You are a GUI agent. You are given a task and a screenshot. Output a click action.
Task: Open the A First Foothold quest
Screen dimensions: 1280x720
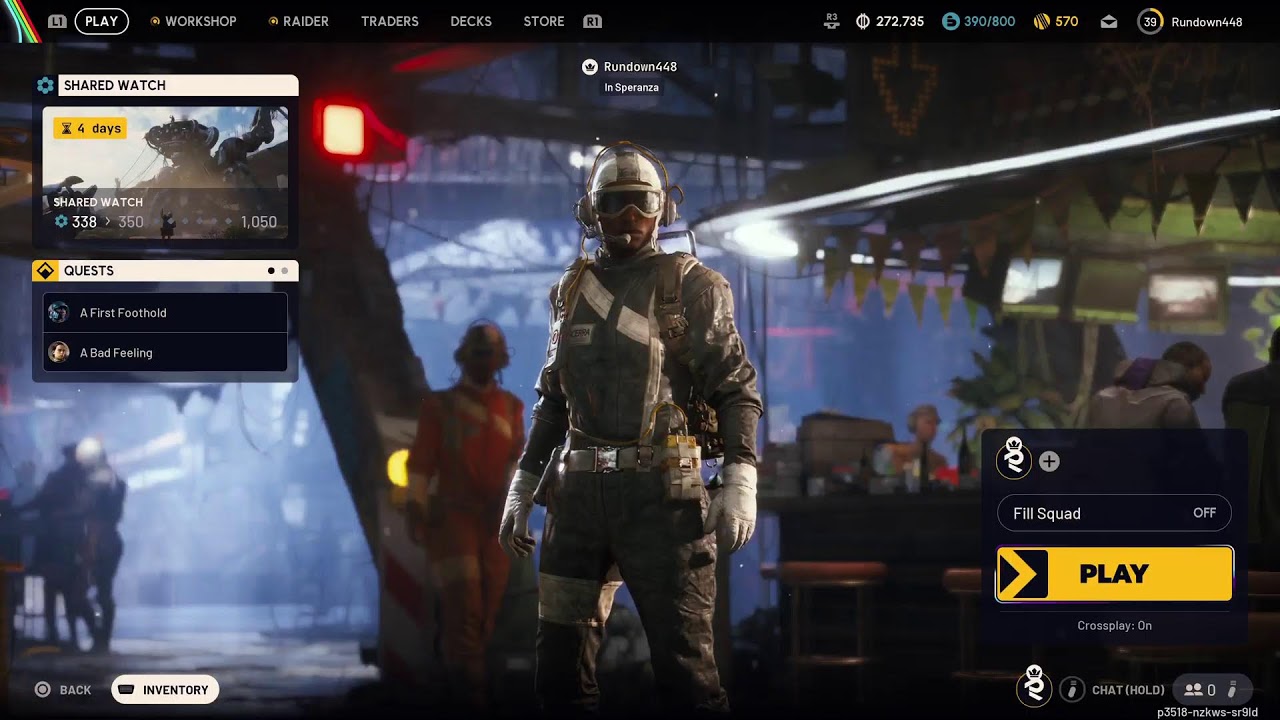(x=165, y=313)
